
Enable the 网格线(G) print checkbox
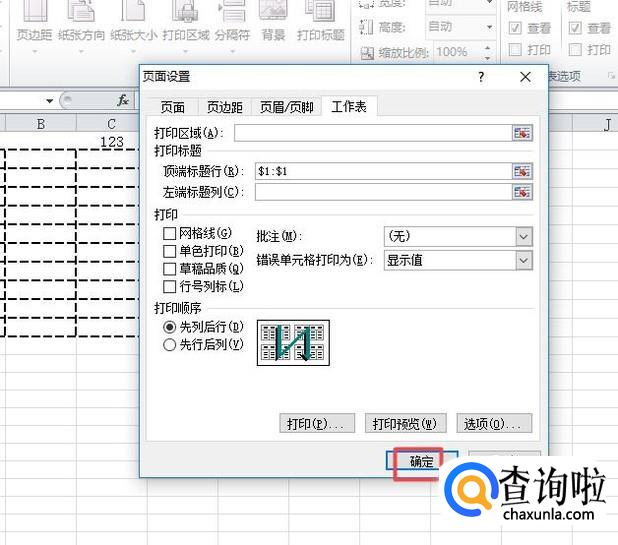(169, 233)
